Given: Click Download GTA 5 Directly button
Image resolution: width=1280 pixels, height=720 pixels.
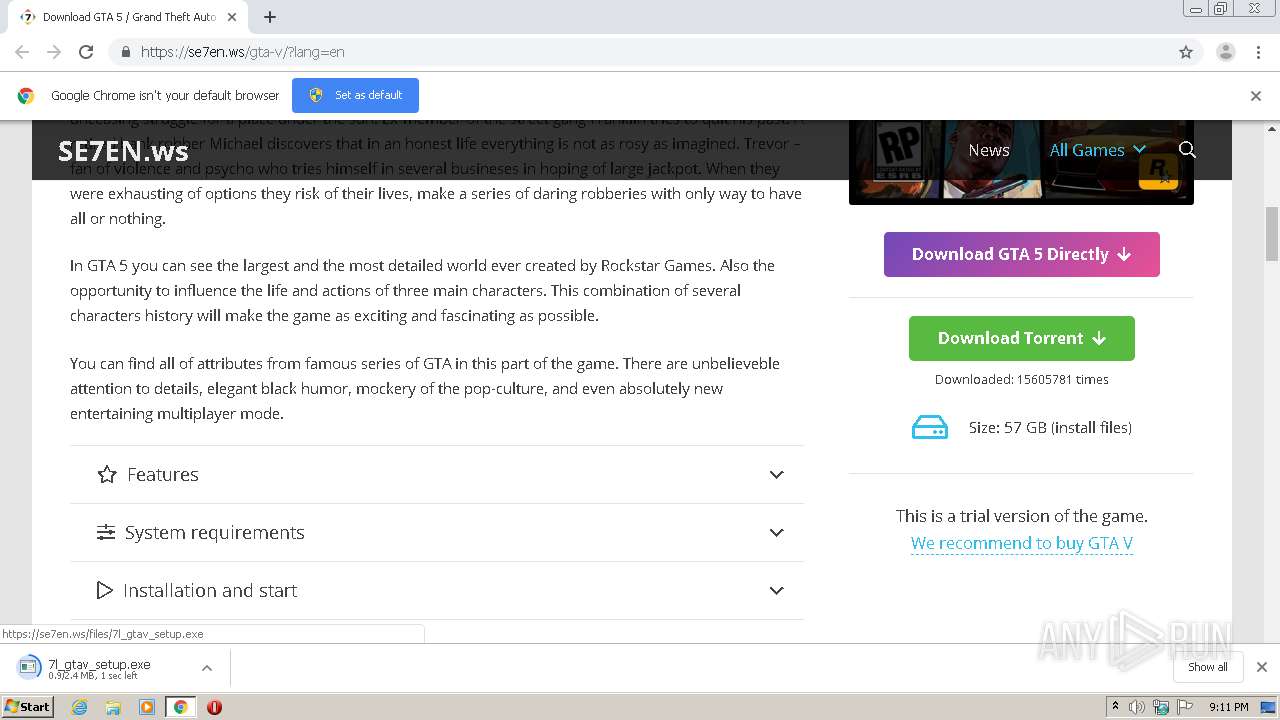Looking at the screenshot, I should pyautogui.click(x=1022, y=254).
